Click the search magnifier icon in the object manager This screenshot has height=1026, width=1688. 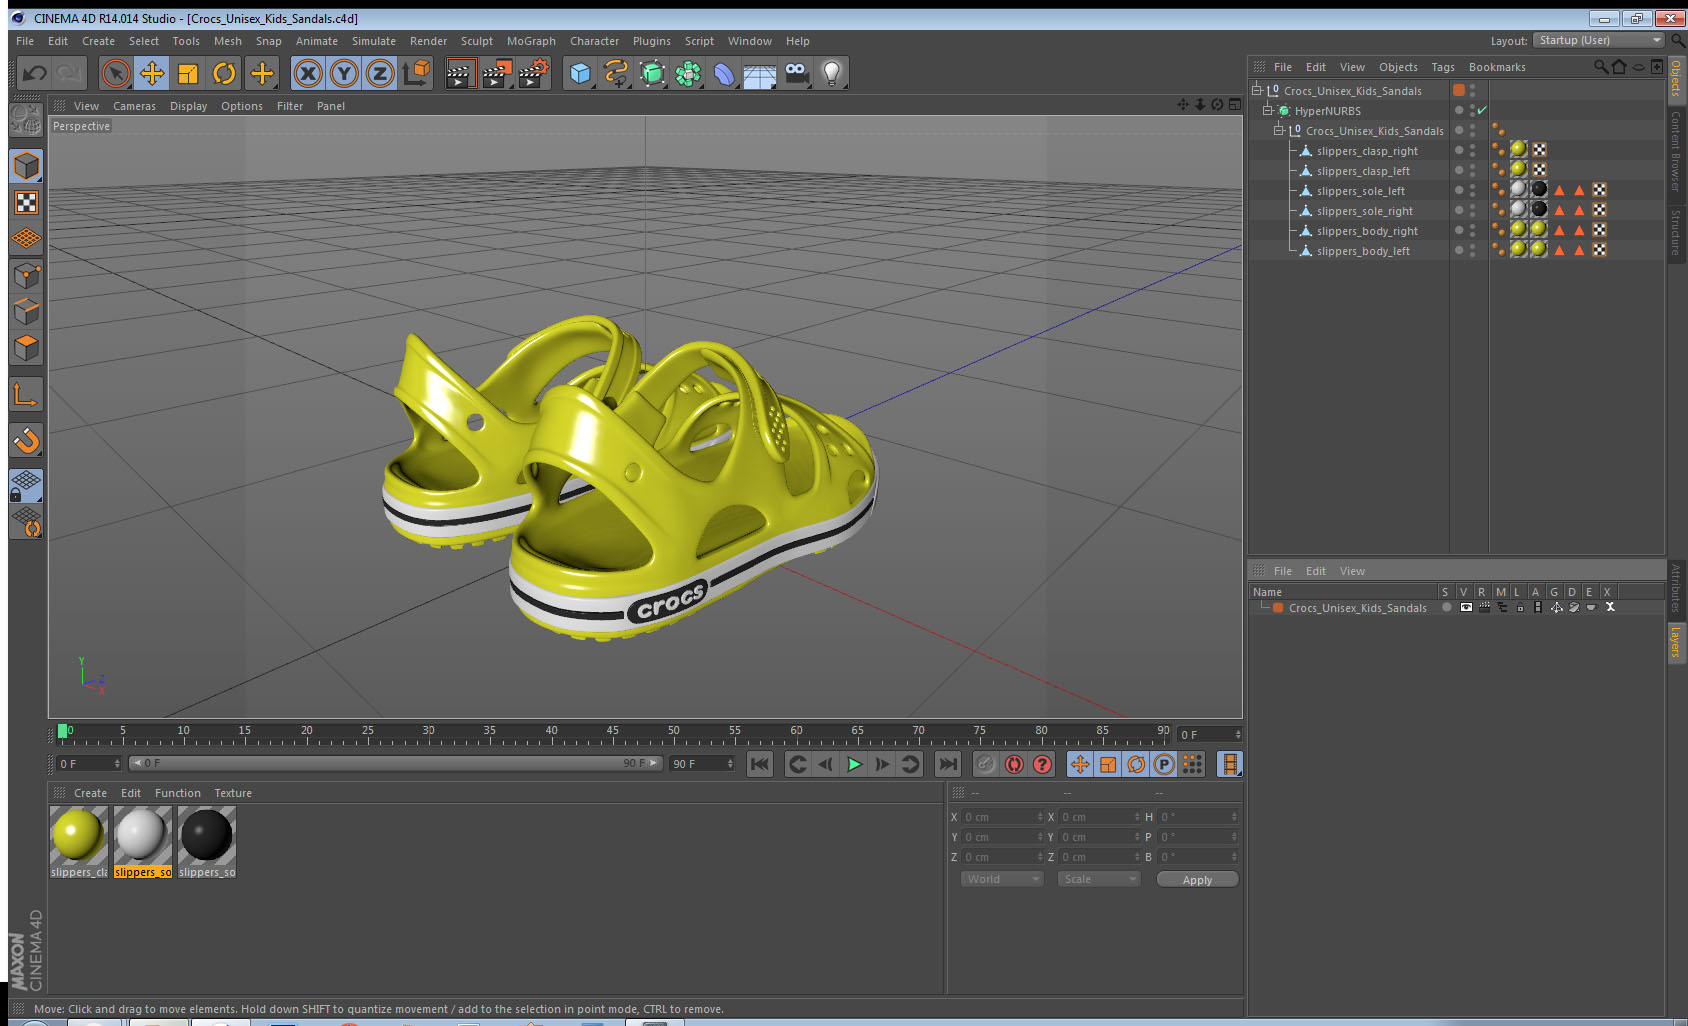pyautogui.click(x=1600, y=67)
